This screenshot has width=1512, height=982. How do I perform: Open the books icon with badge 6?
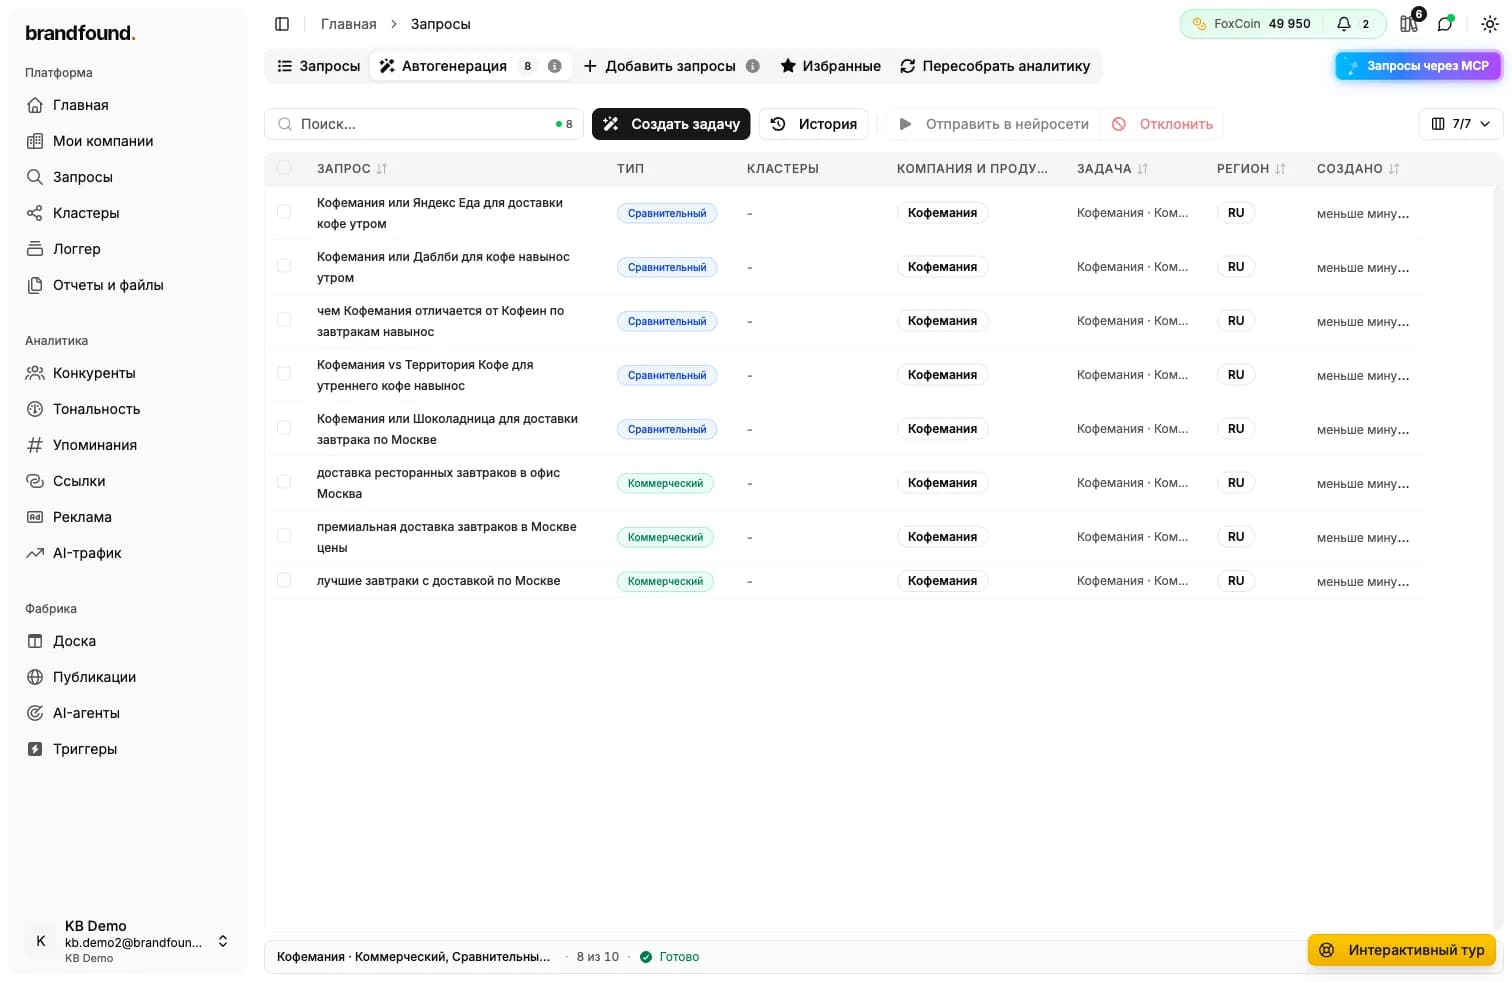(1409, 24)
